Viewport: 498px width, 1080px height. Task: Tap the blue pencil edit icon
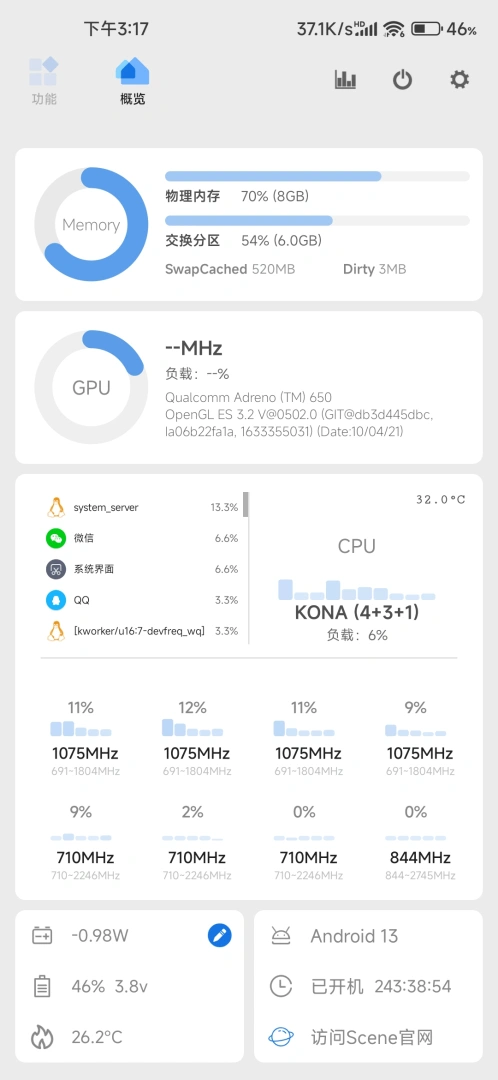pyautogui.click(x=220, y=935)
